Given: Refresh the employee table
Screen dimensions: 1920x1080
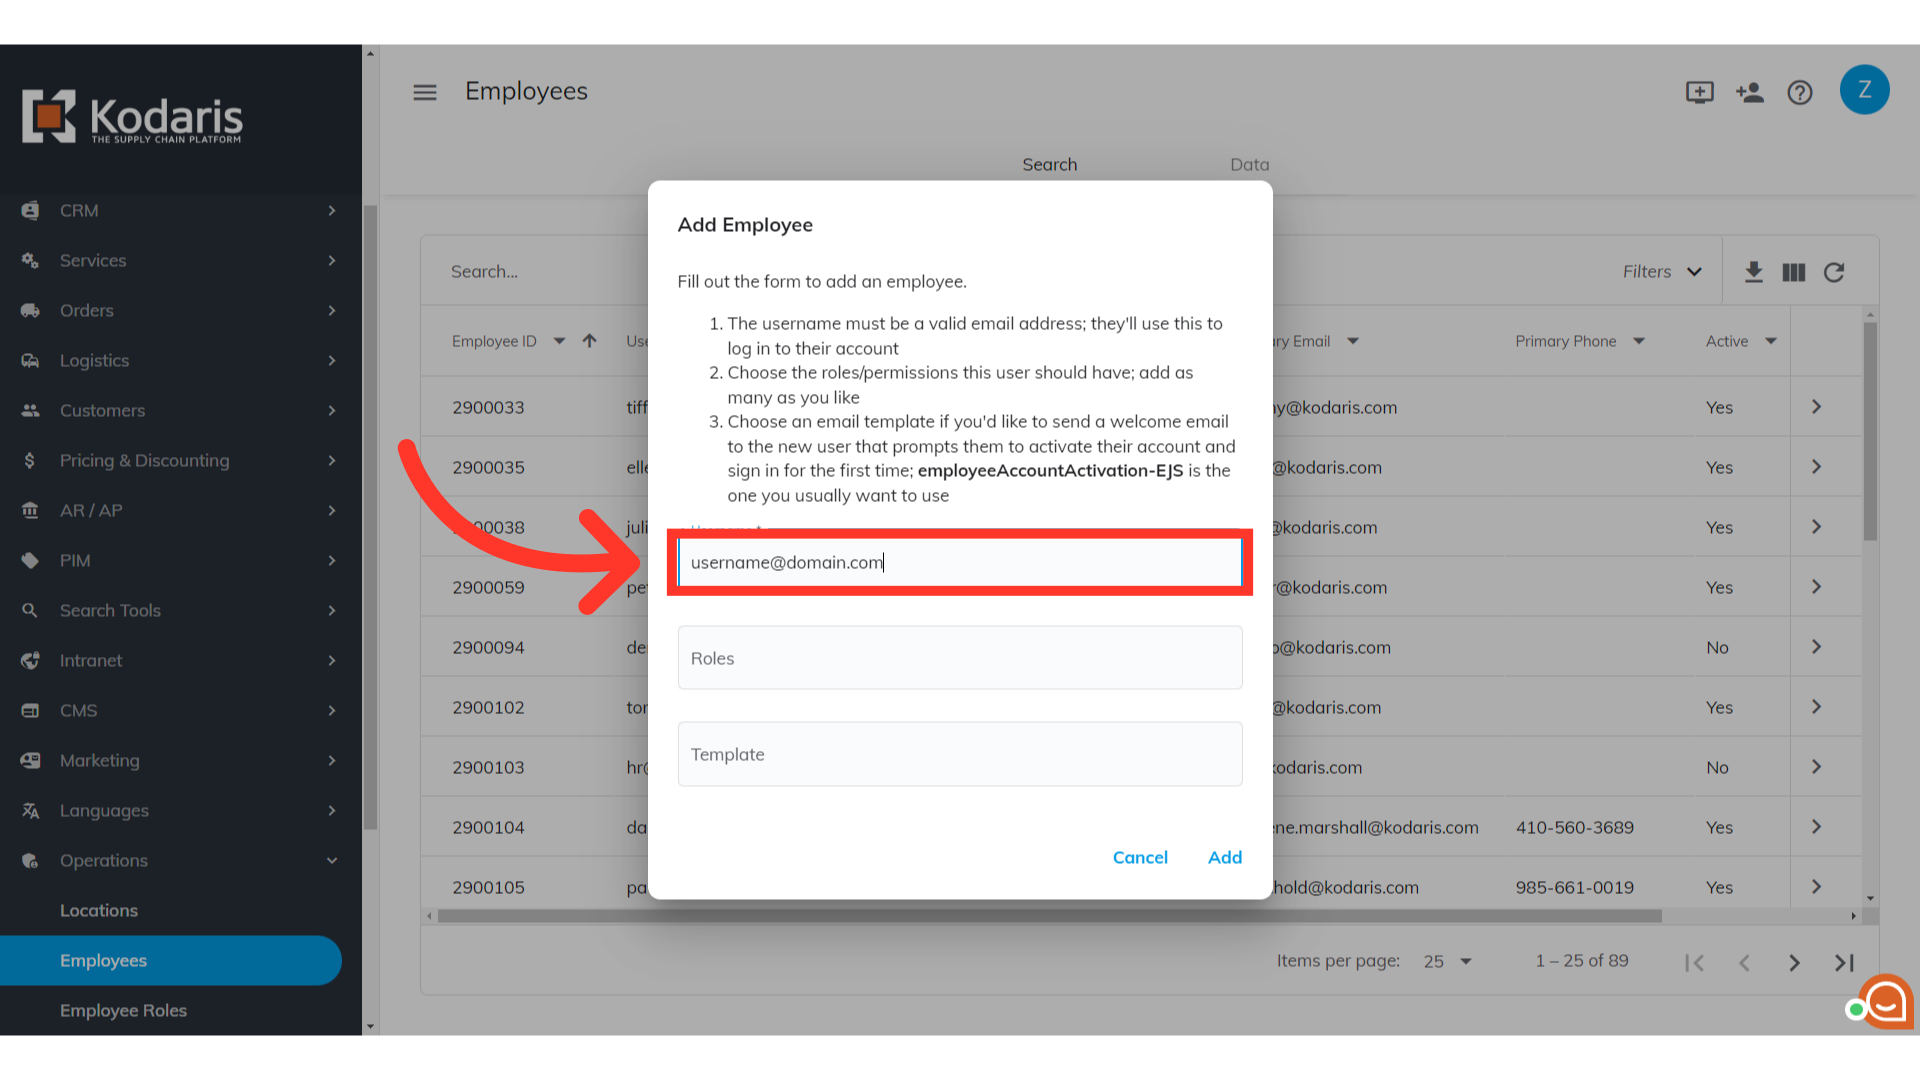Looking at the screenshot, I should [1834, 272].
